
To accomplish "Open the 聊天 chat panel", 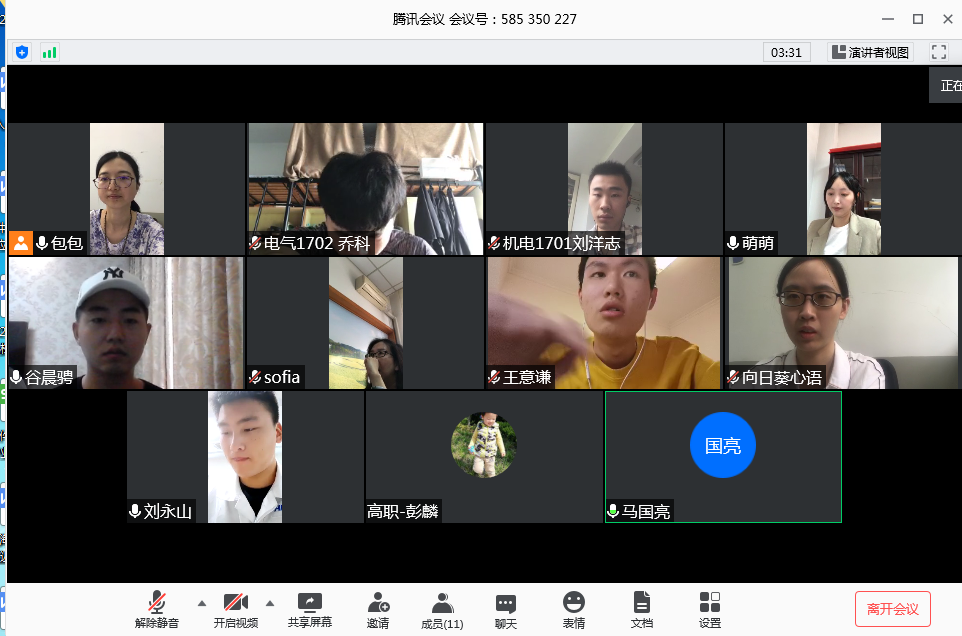I will tap(506, 609).
